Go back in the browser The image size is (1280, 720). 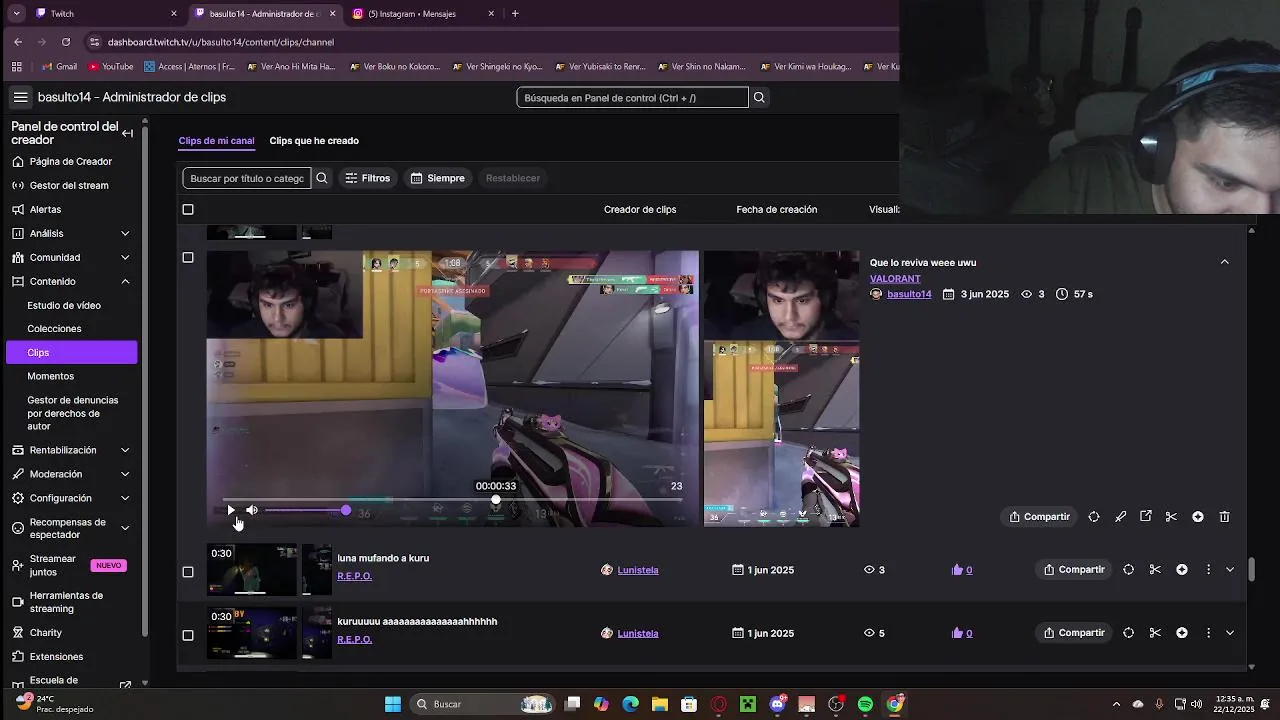[18, 42]
